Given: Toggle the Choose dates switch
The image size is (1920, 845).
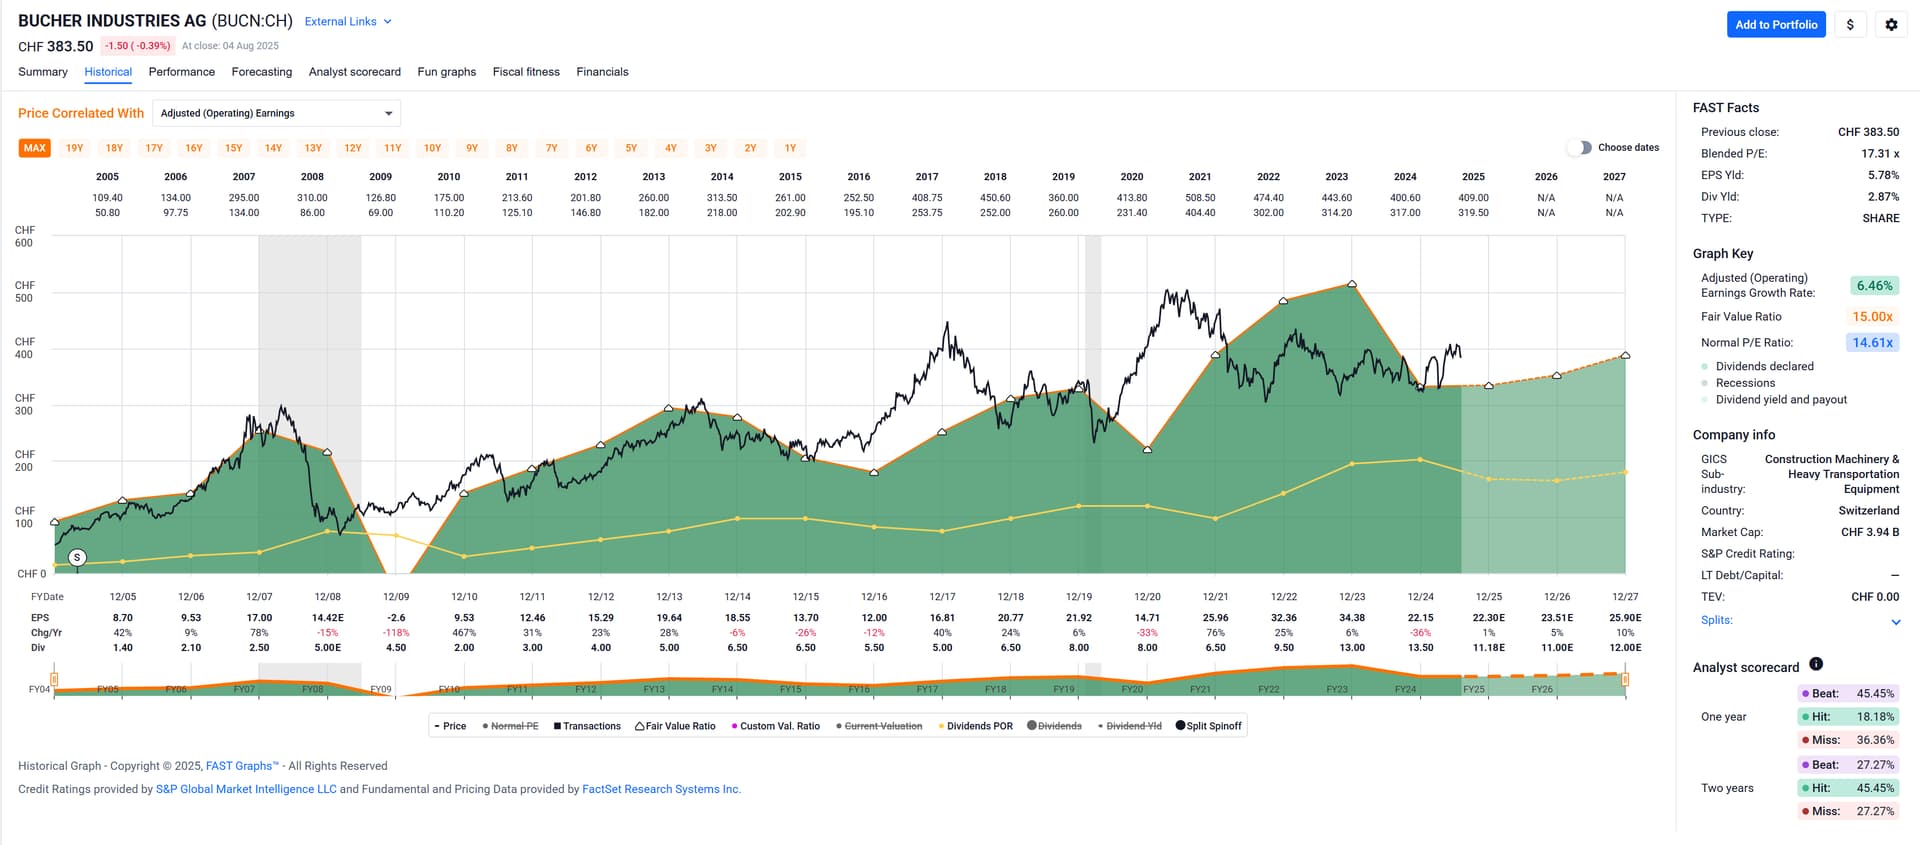Looking at the screenshot, I should coord(1579,147).
